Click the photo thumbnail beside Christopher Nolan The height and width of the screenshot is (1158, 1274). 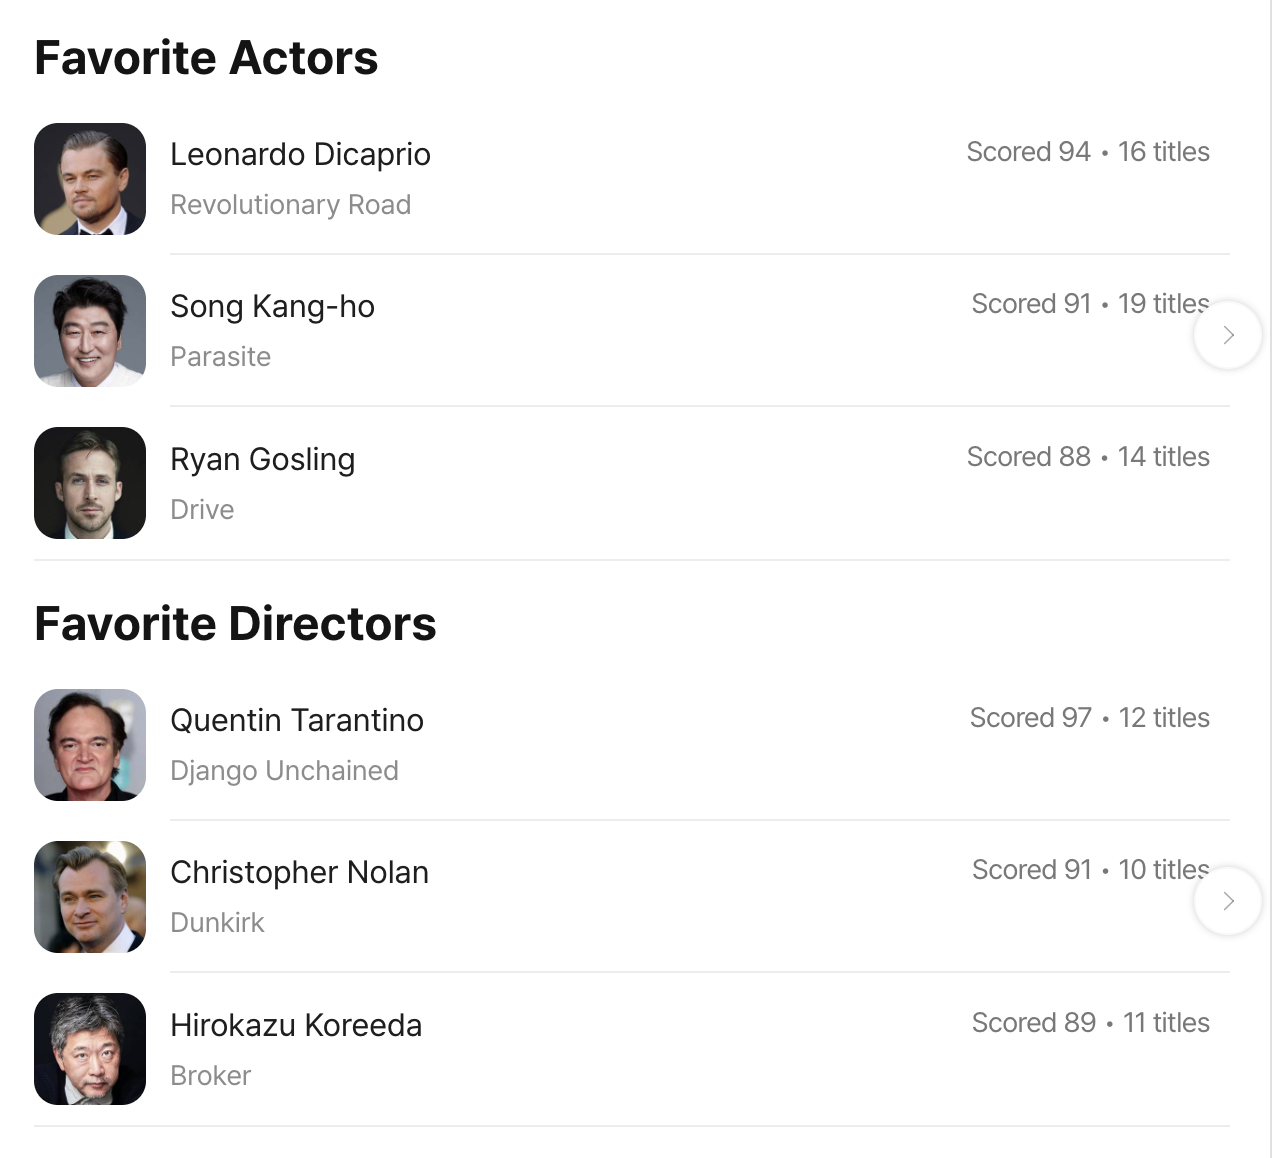pyautogui.click(x=90, y=897)
